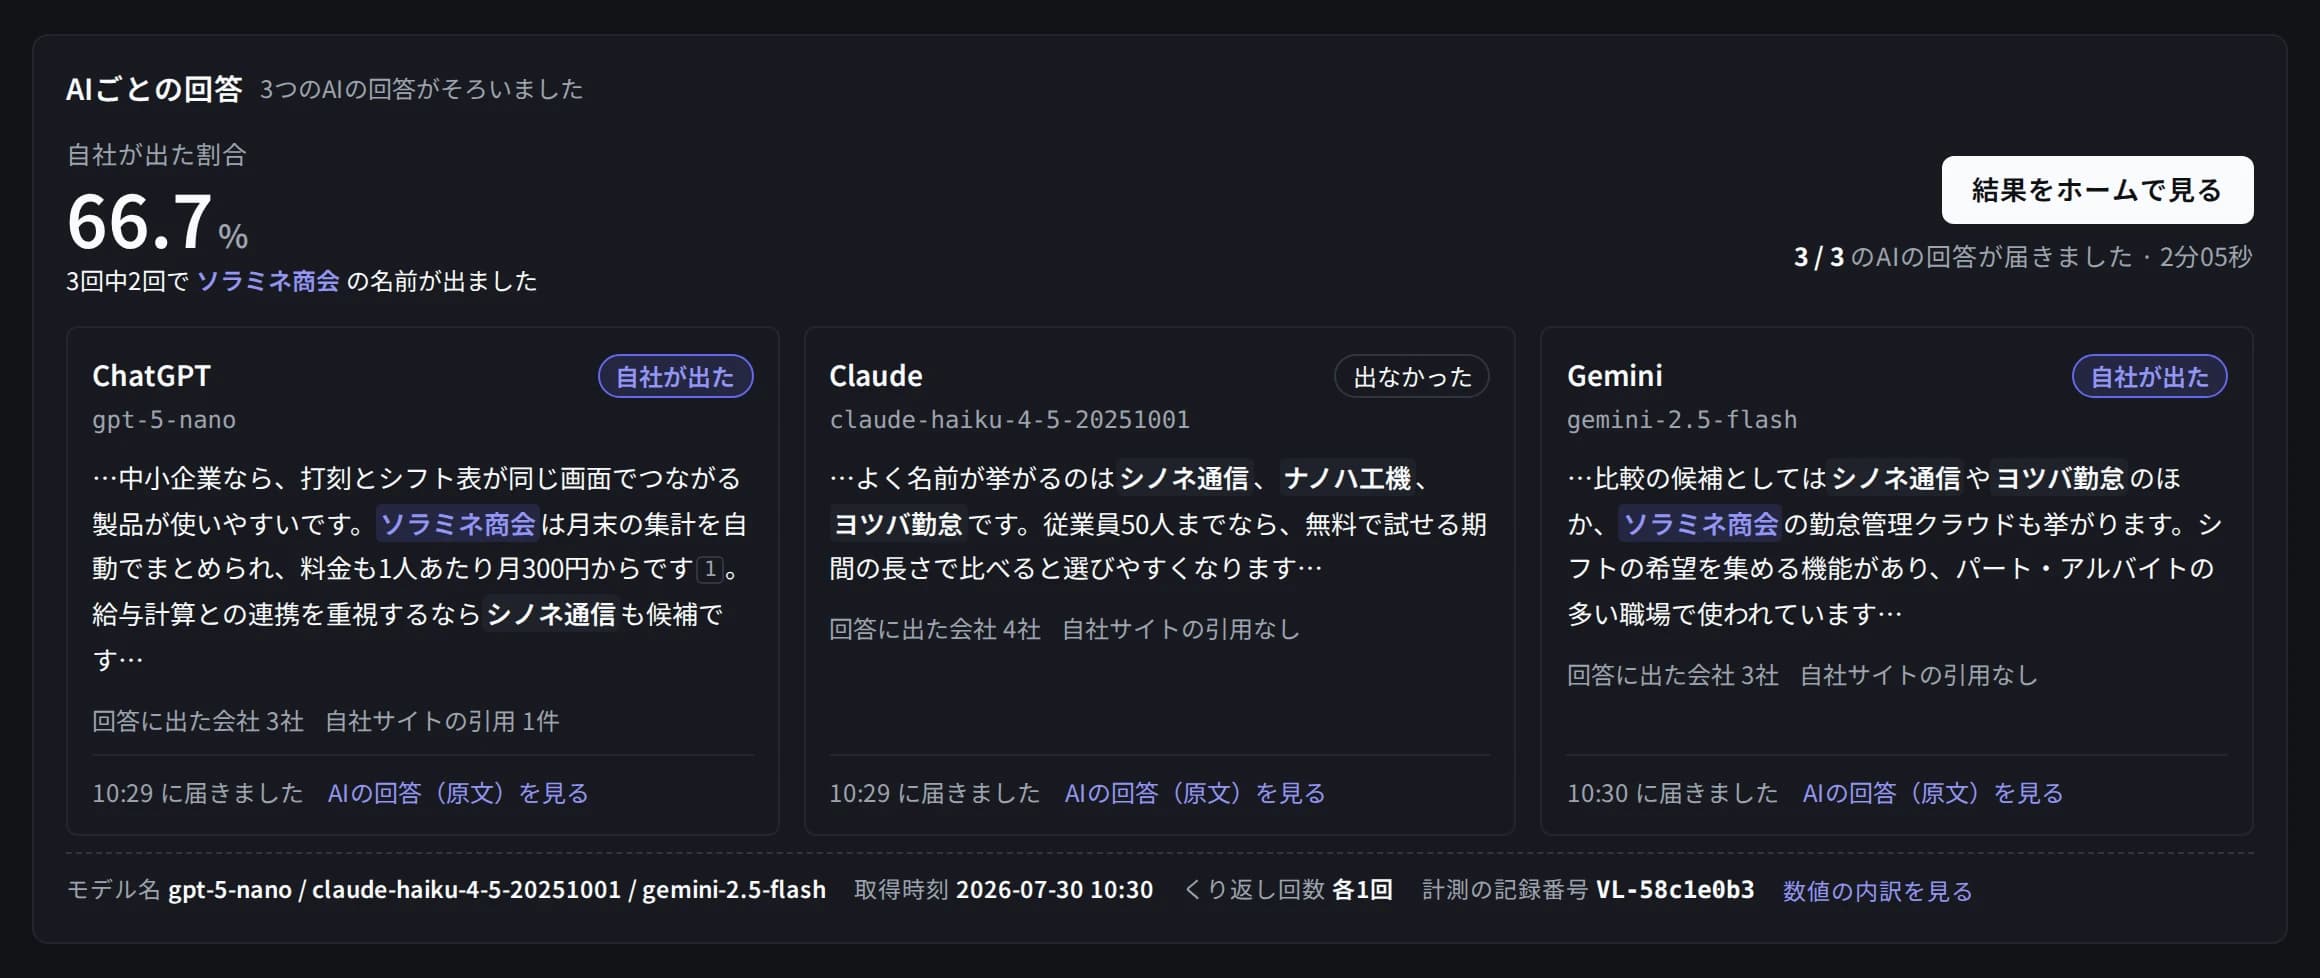Click the 自社が出た badge on ChatGPT card
Screen dimensions: 2320x978
(x=675, y=376)
